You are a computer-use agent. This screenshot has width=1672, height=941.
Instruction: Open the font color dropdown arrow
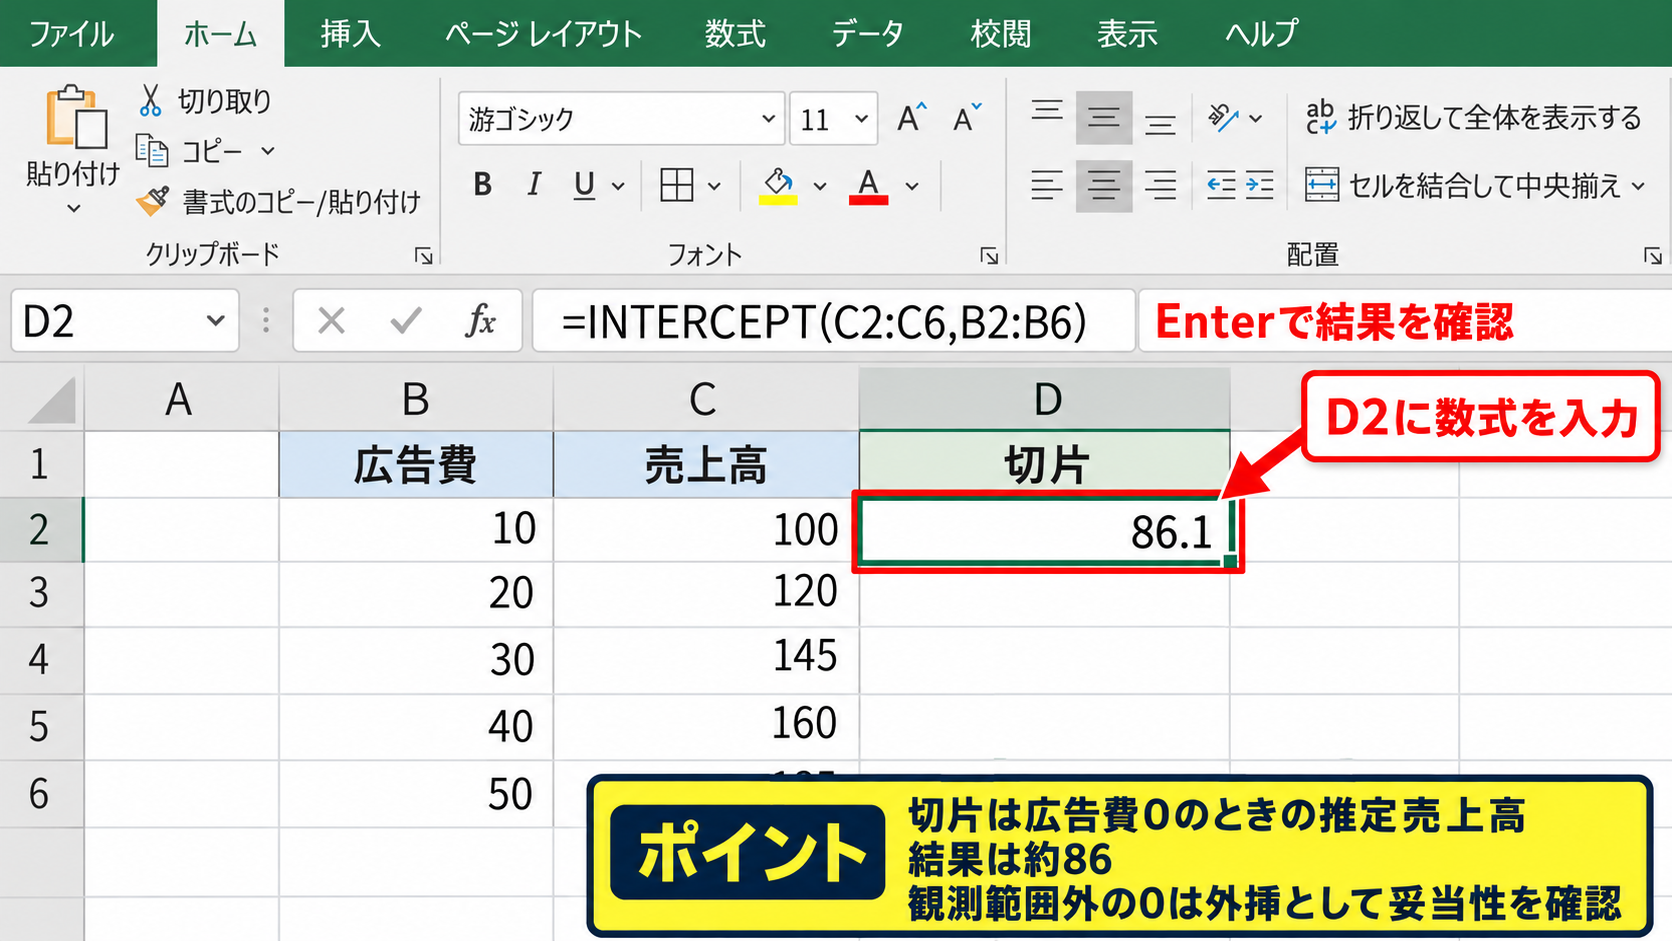(x=912, y=186)
